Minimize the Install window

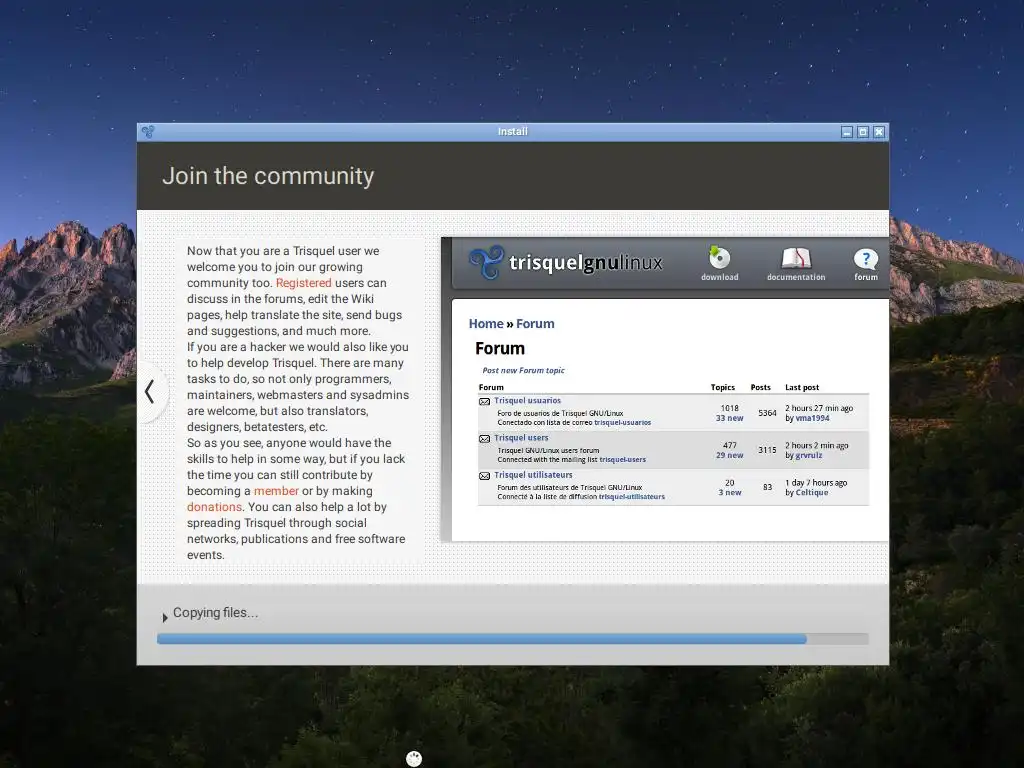[x=847, y=132]
